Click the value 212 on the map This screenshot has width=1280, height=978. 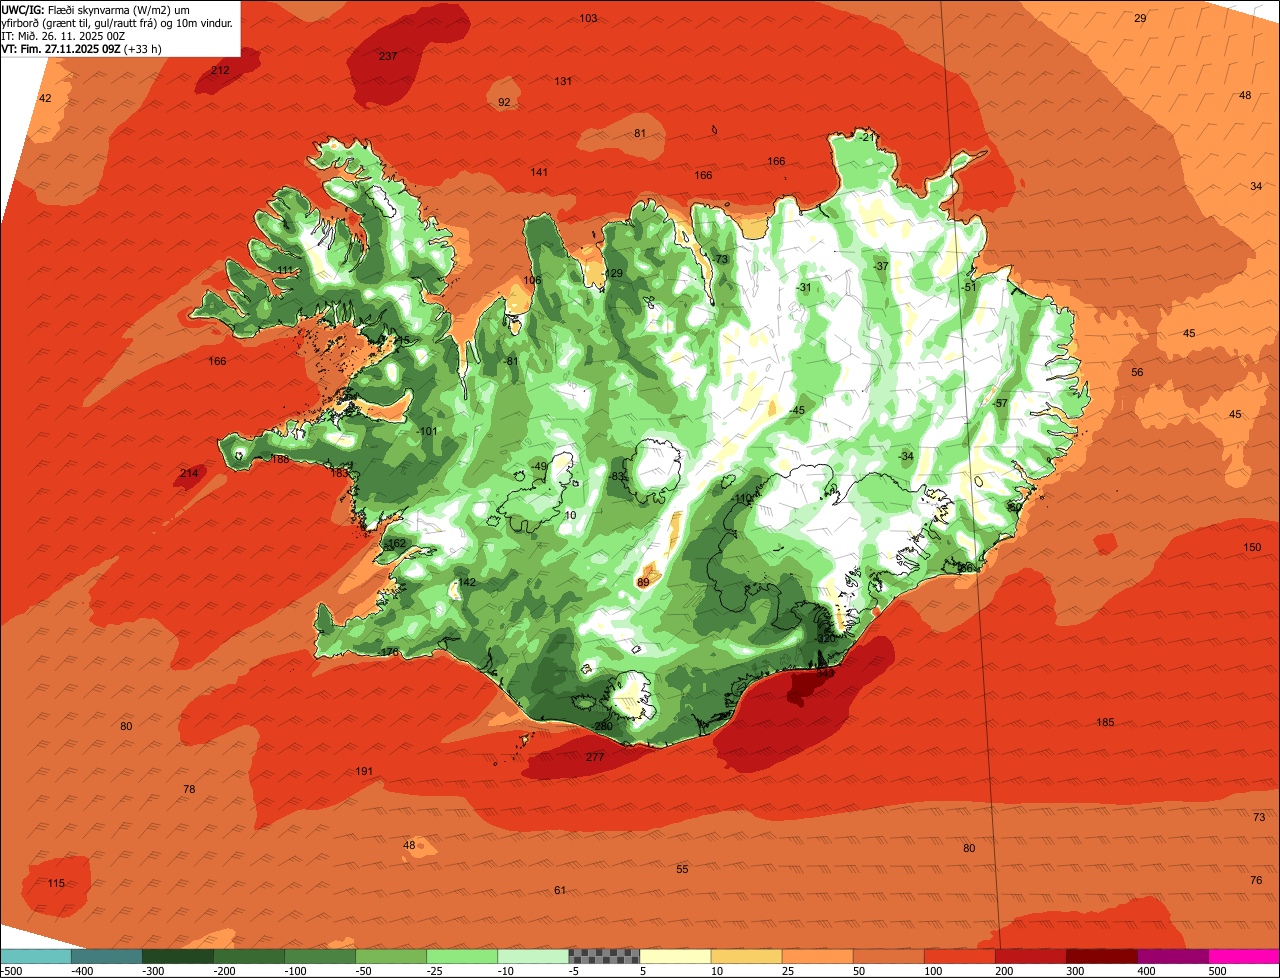(220, 70)
